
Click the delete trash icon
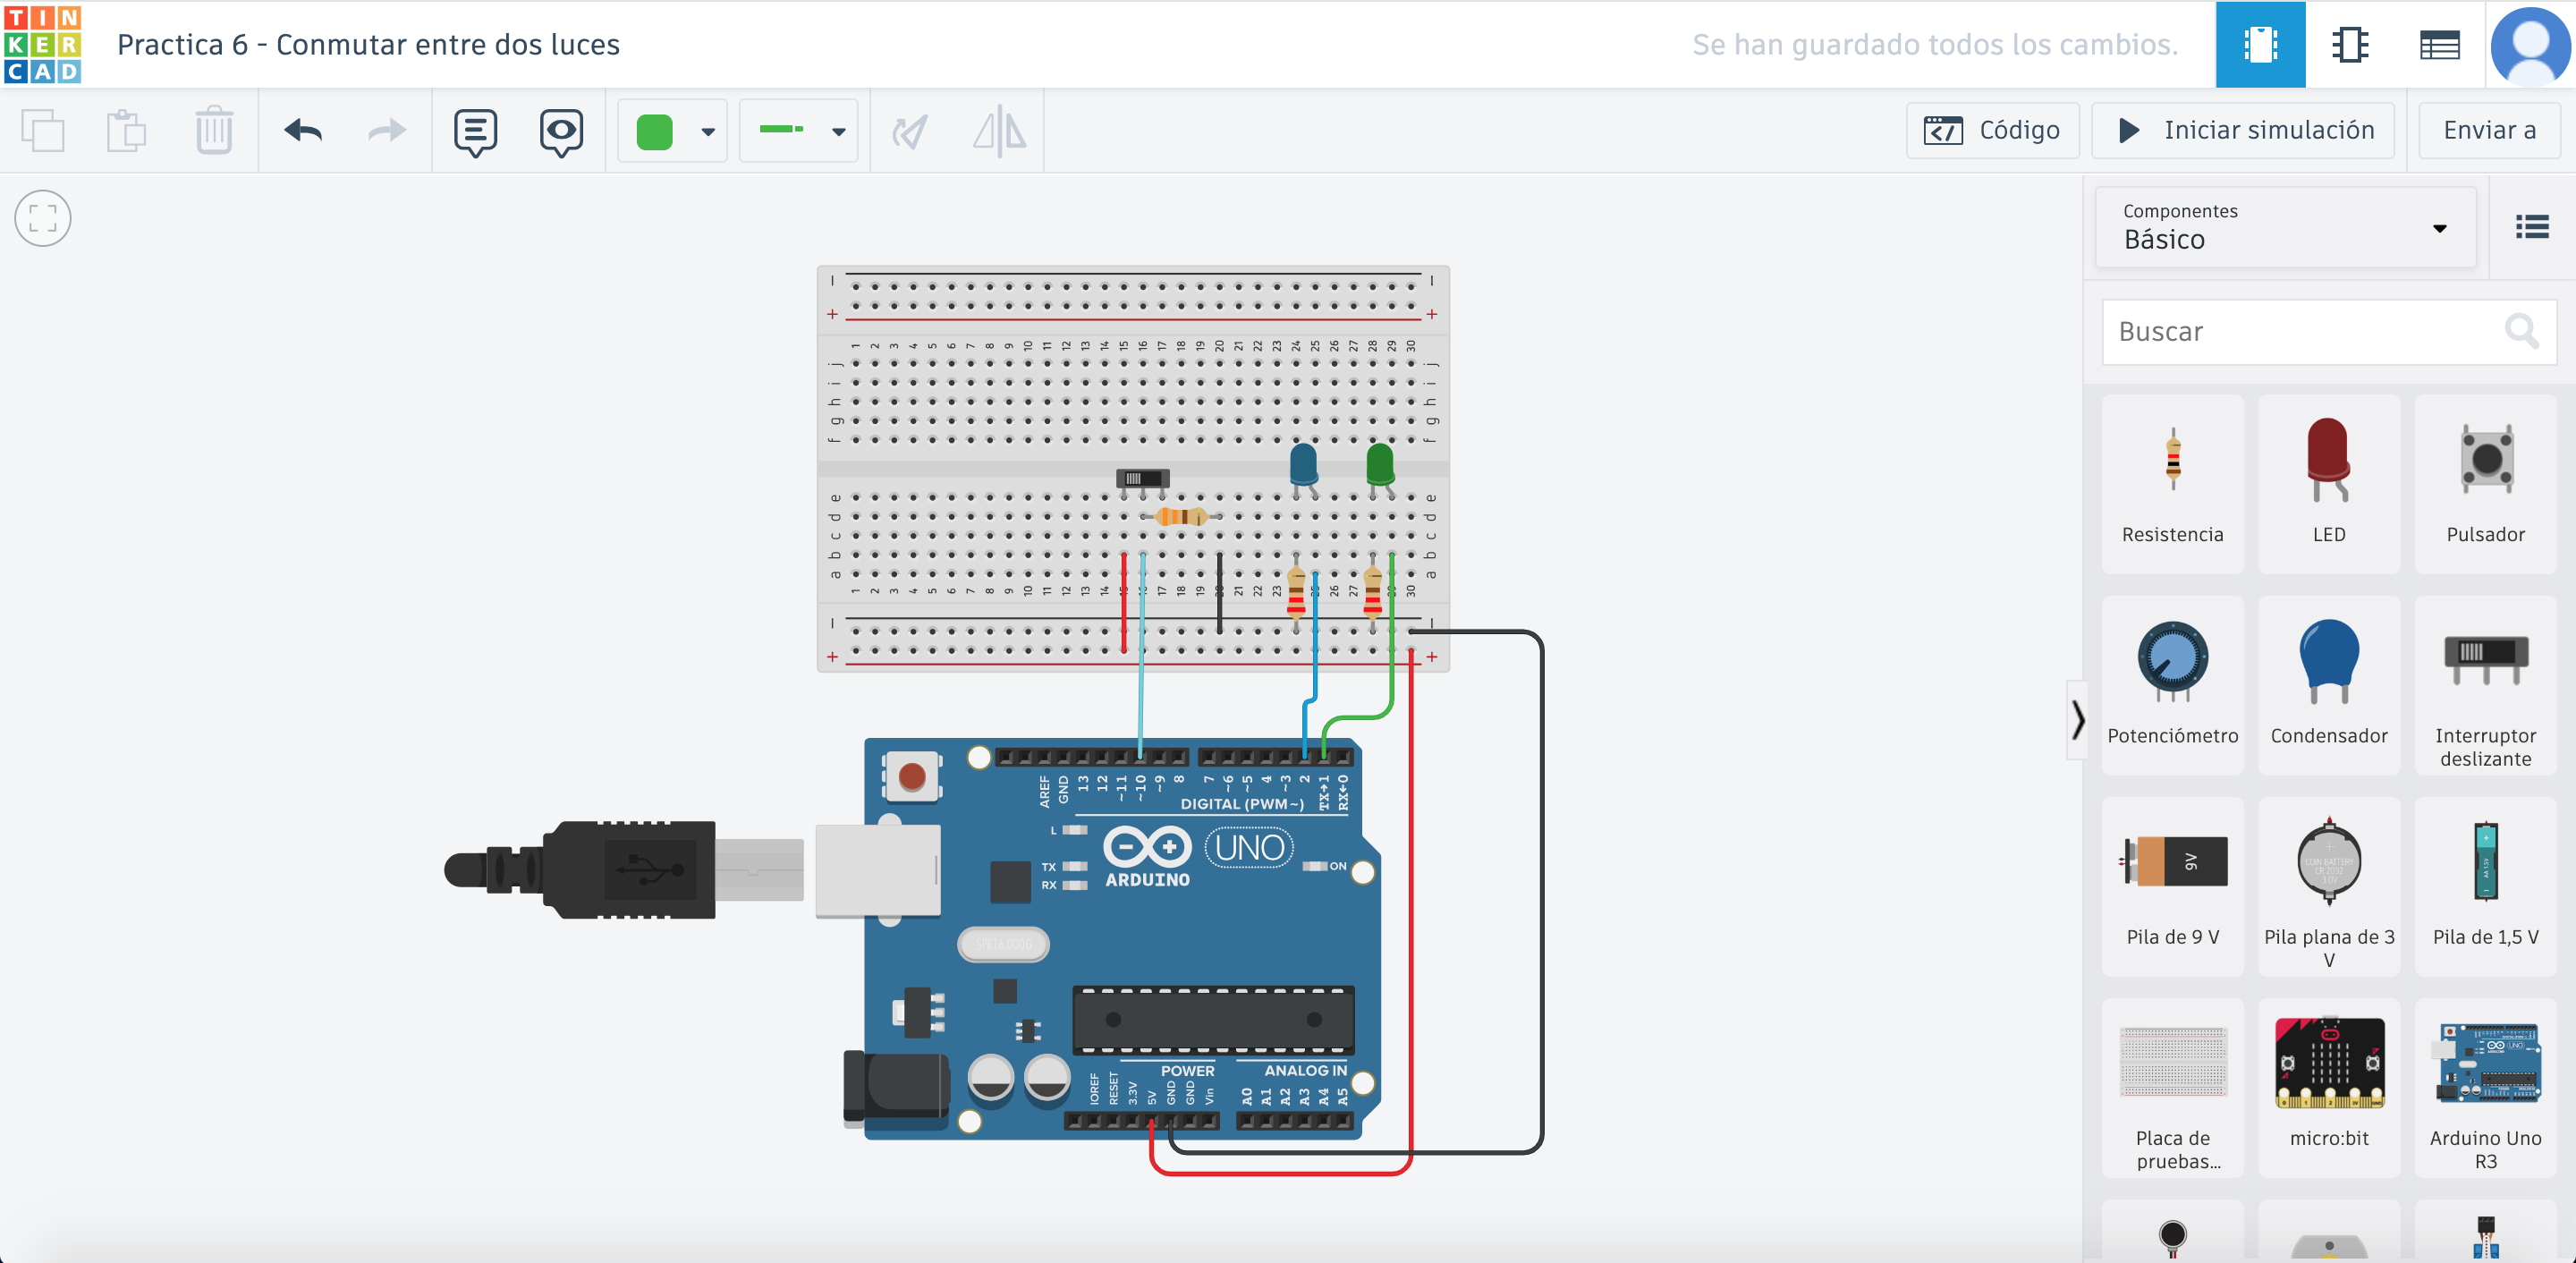pos(213,131)
